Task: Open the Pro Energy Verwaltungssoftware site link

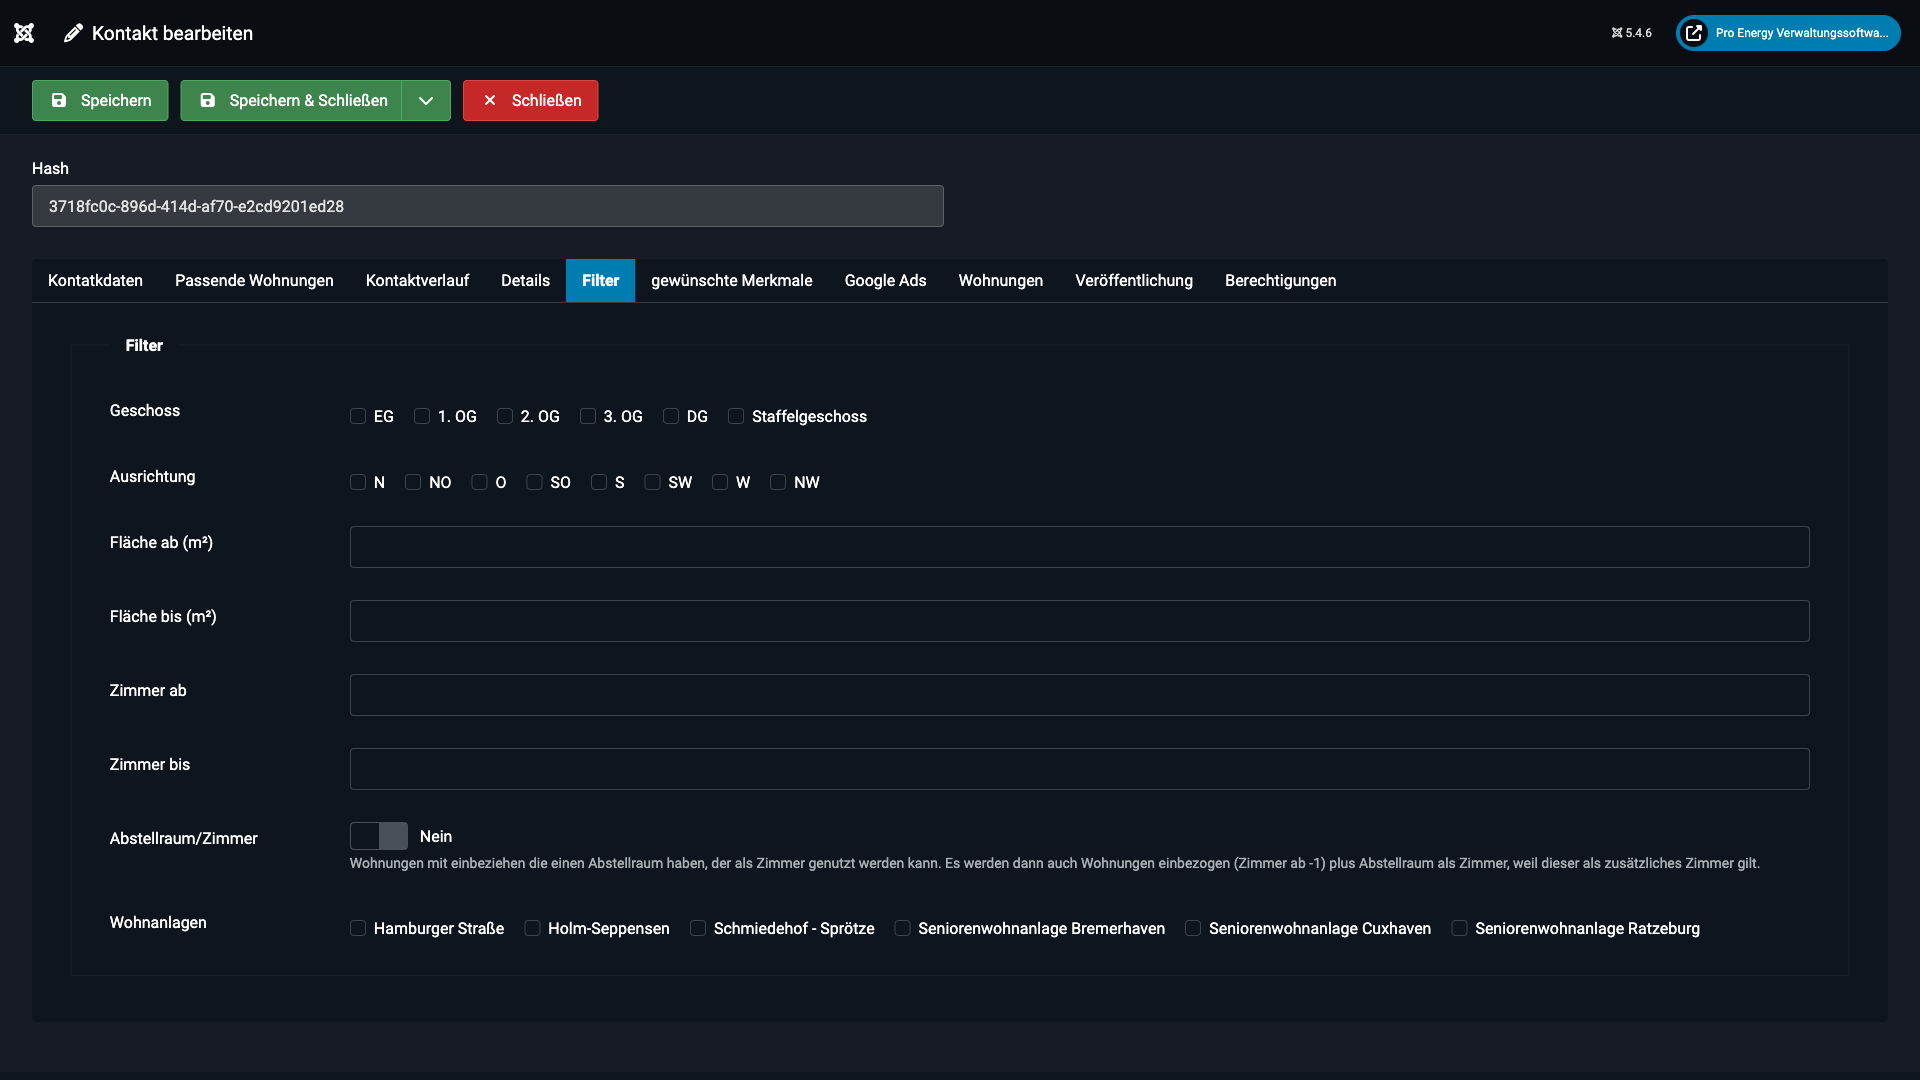Action: click(1788, 33)
